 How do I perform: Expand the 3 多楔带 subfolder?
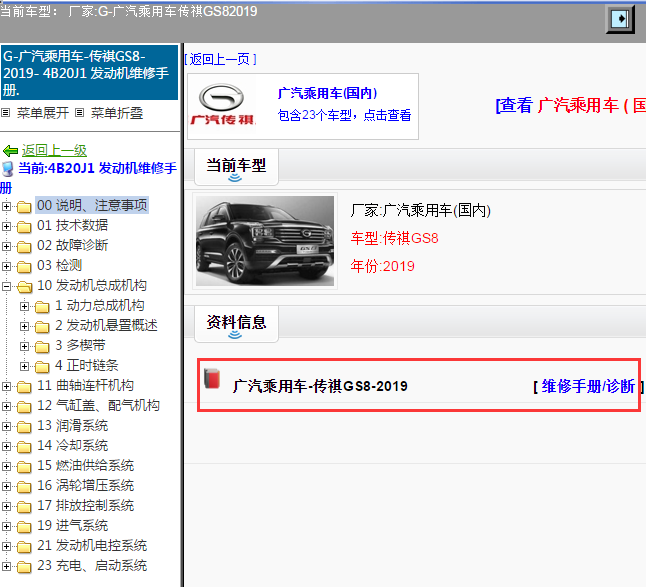24,346
